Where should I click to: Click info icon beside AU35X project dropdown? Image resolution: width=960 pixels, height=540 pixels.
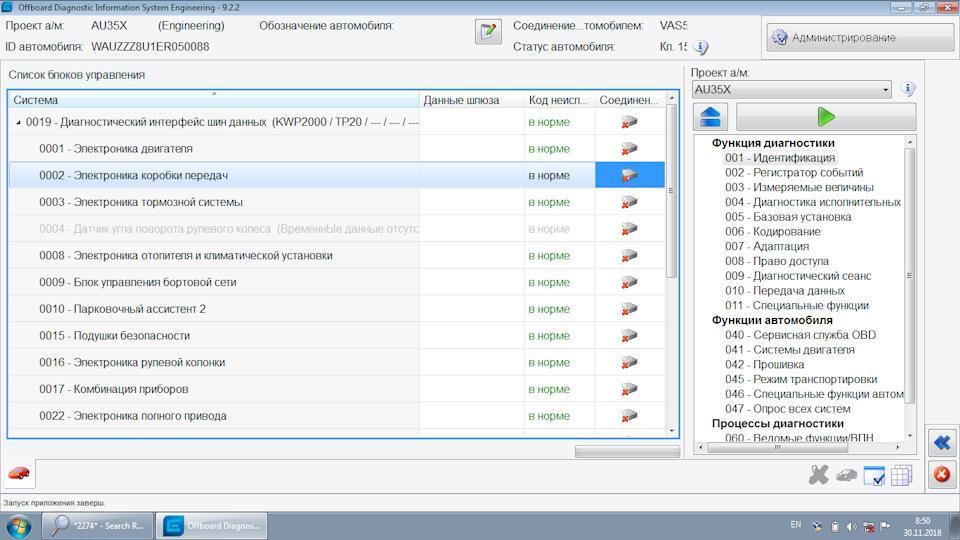coord(907,89)
